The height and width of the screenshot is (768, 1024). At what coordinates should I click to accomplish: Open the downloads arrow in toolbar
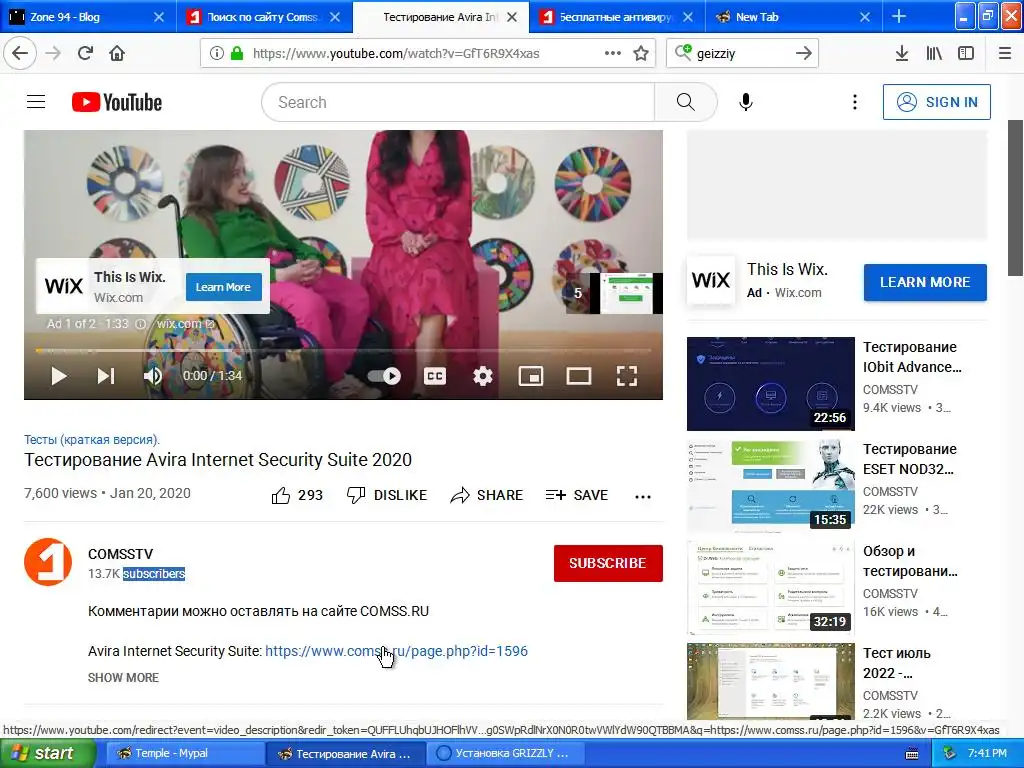click(901, 53)
